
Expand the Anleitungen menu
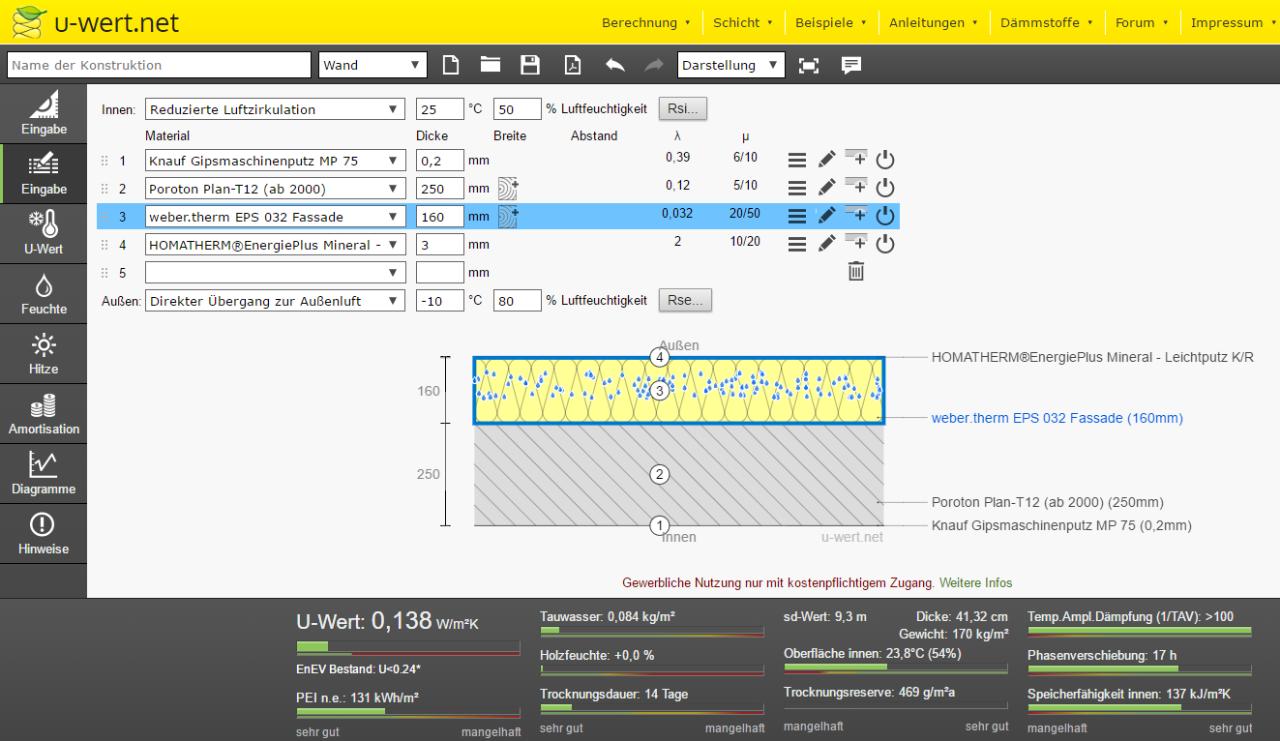[933, 23]
